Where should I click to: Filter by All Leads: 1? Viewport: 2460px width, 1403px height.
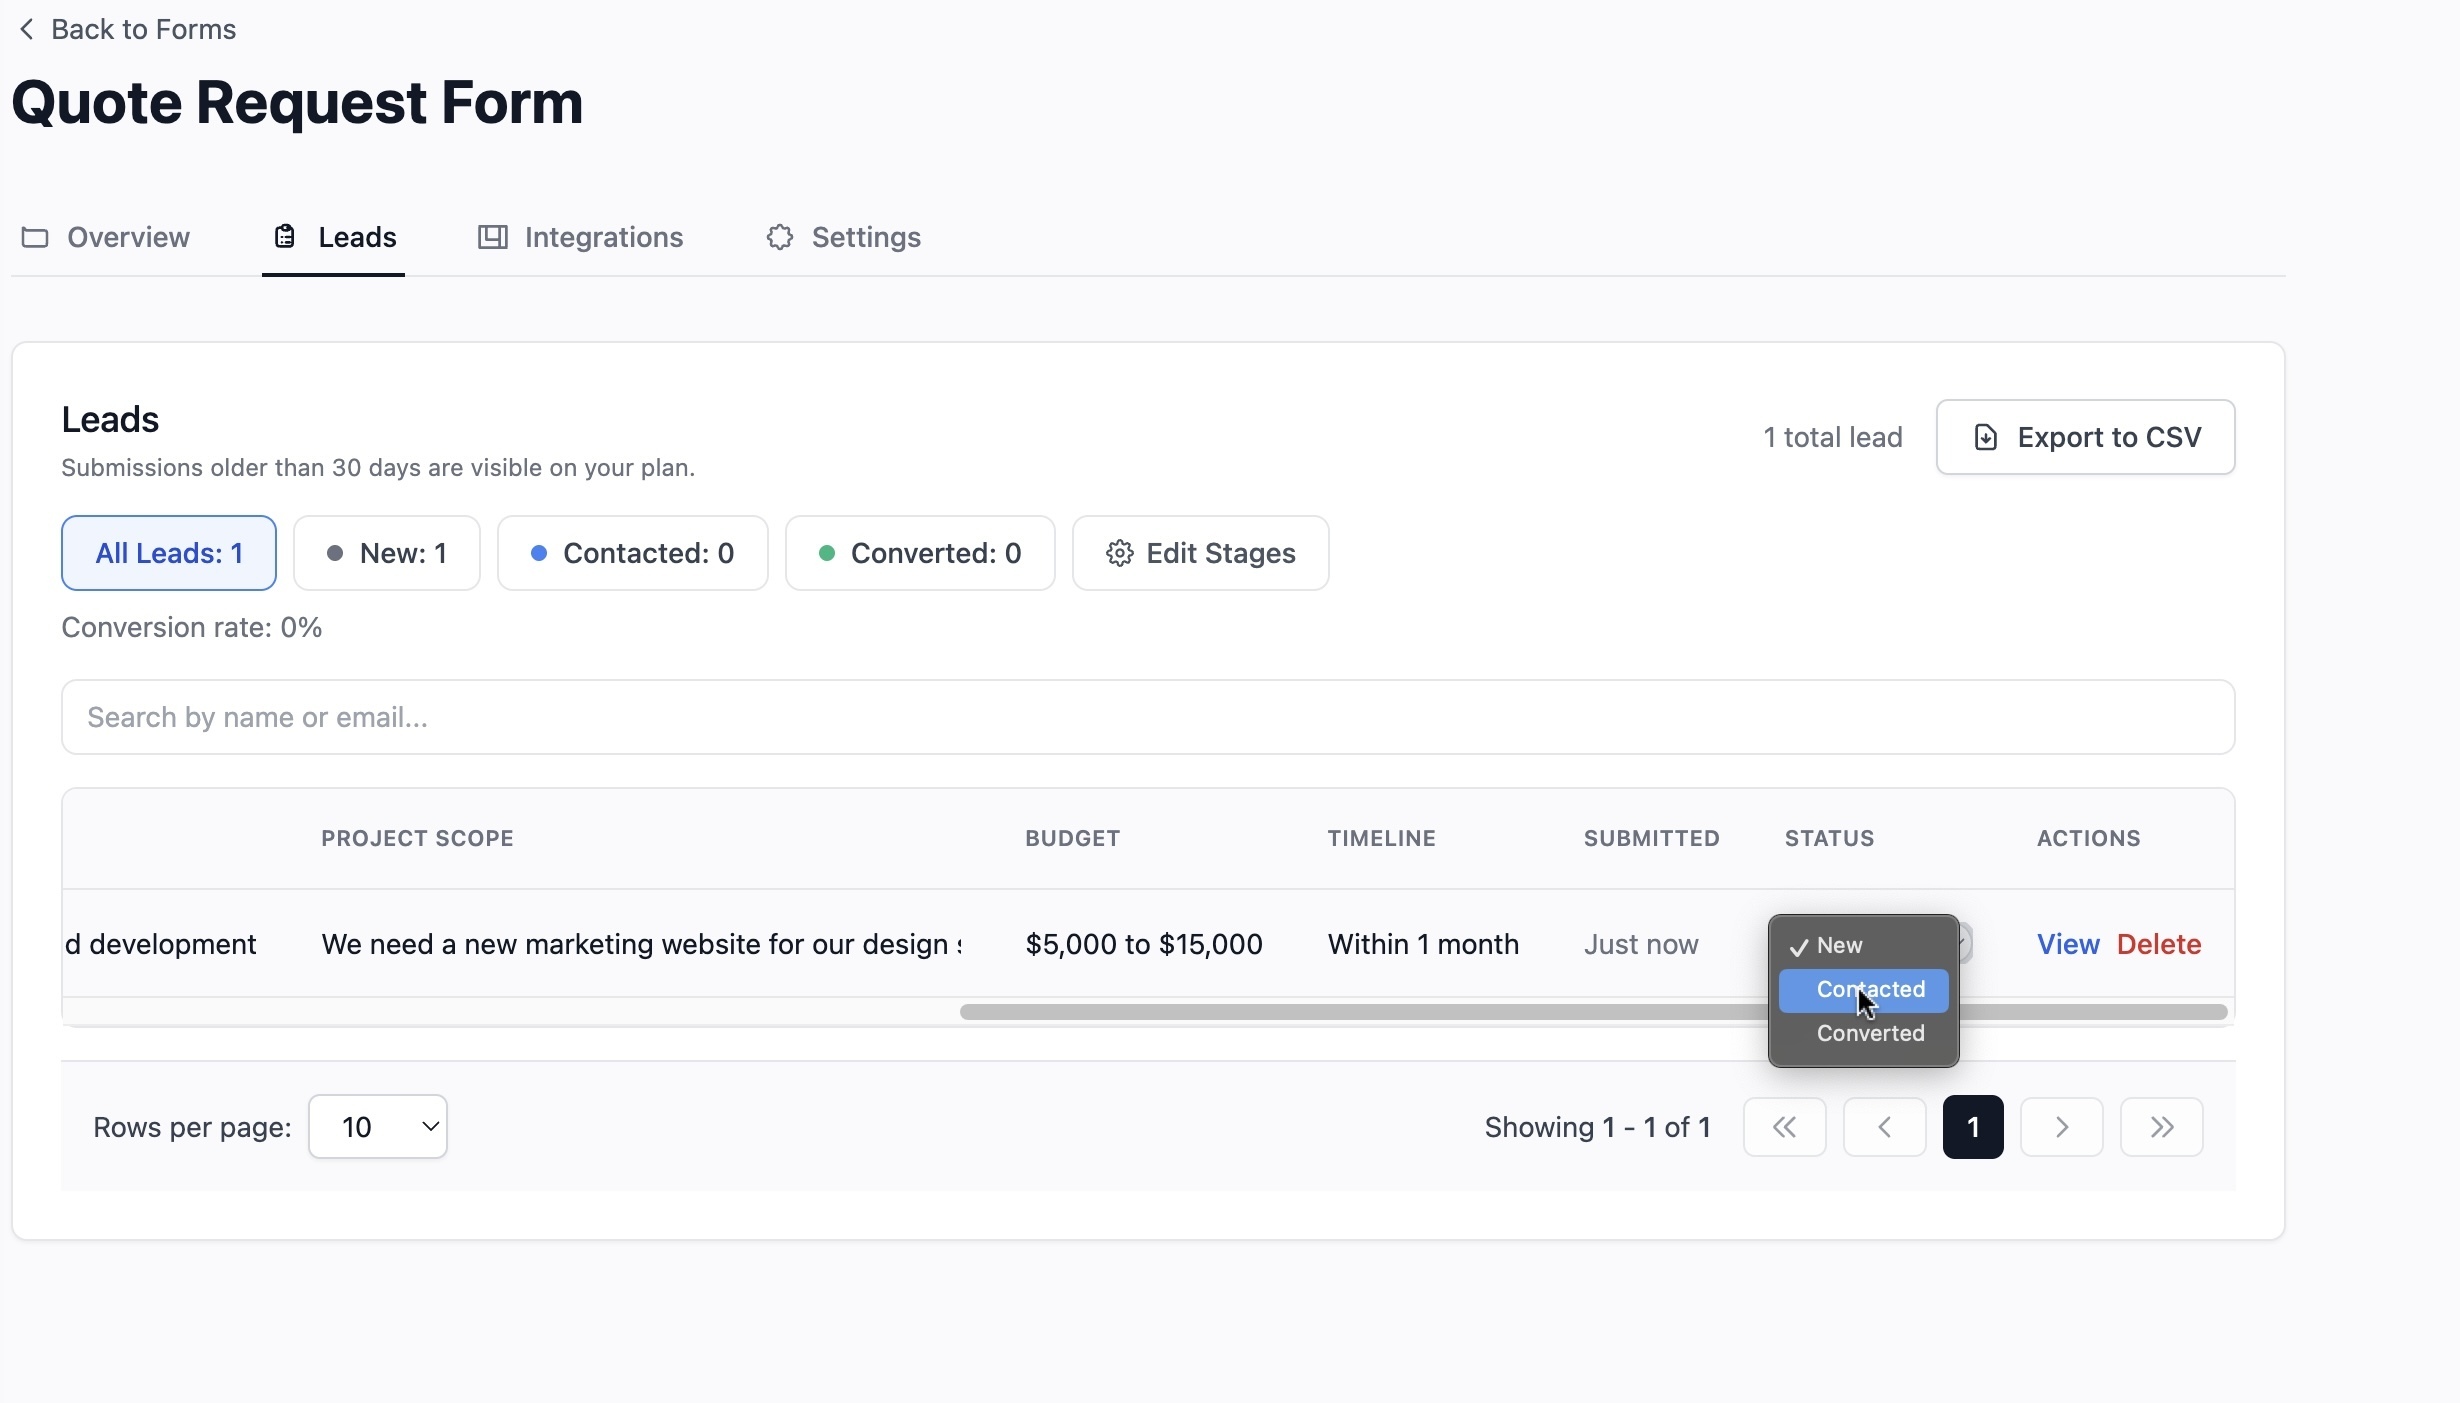tap(169, 553)
